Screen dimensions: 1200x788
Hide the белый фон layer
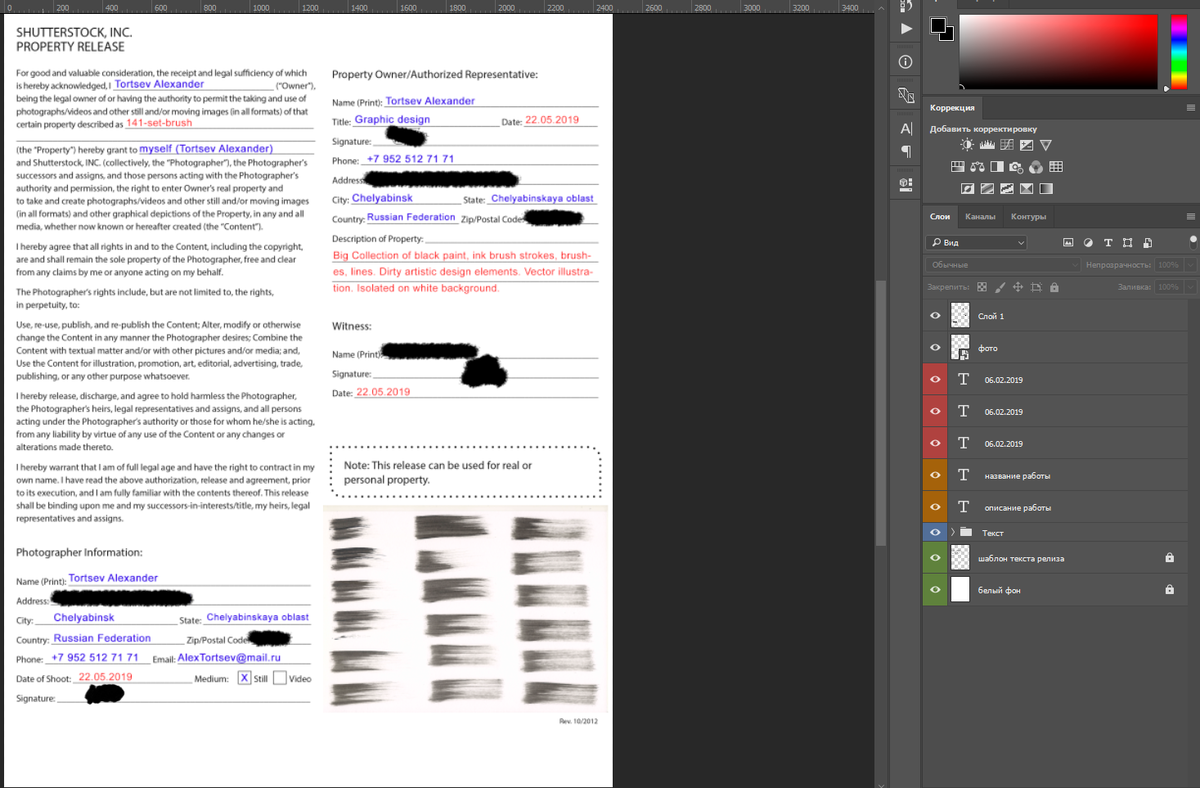(935, 590)
